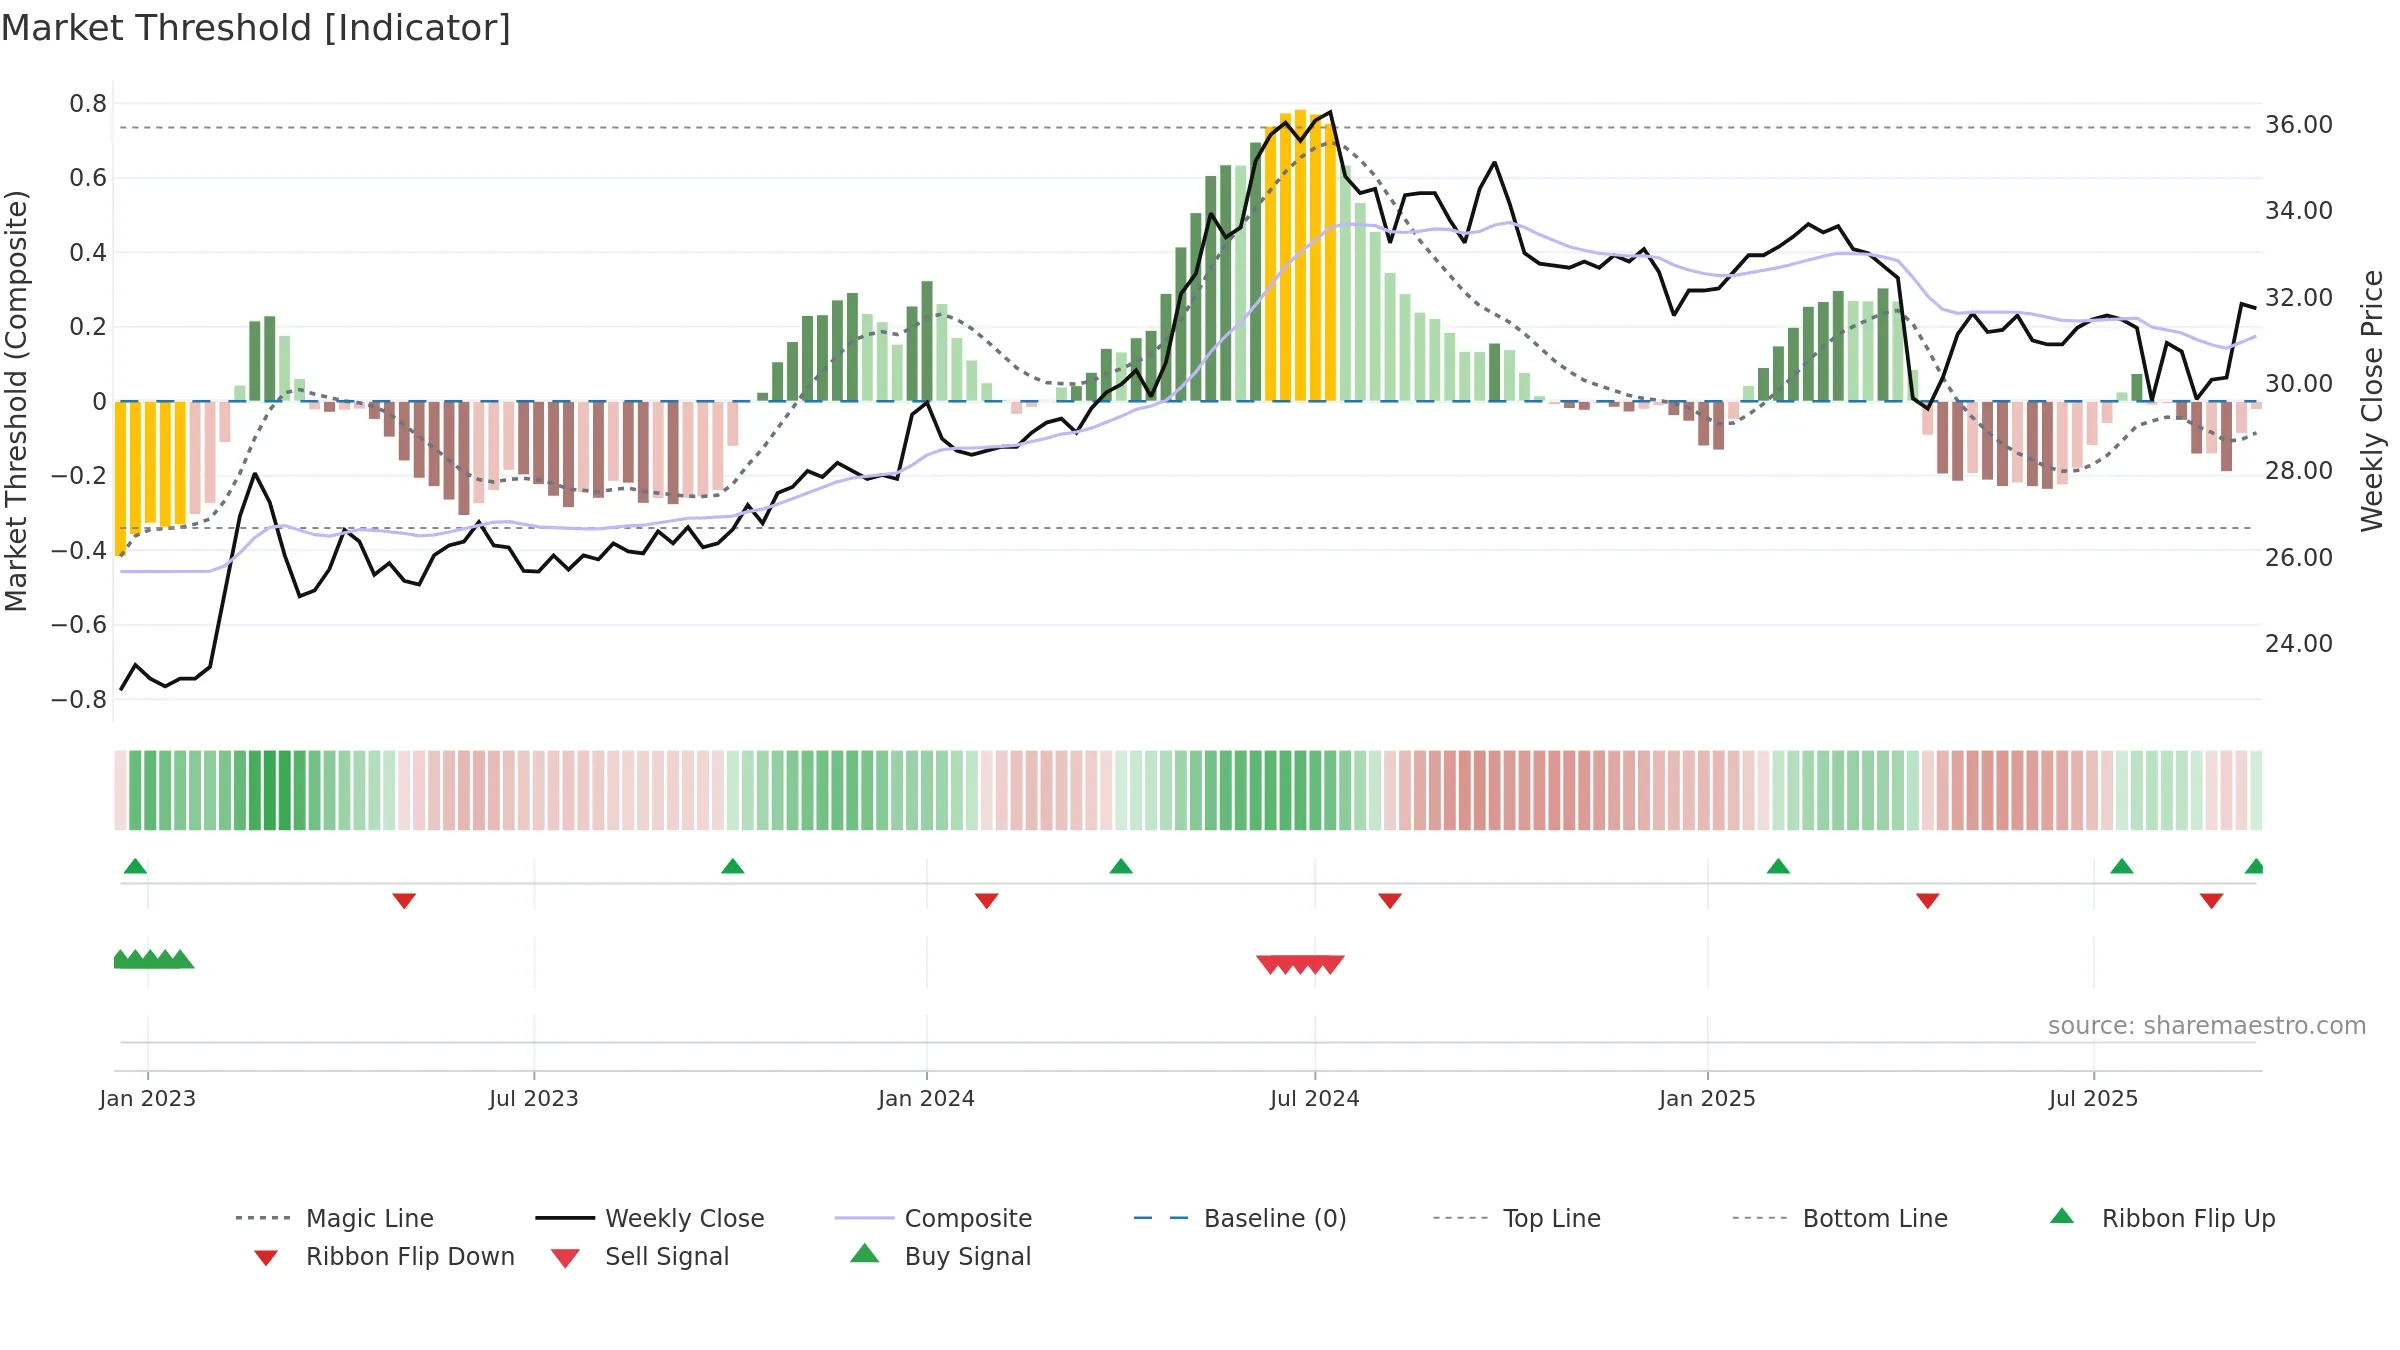Click the darkest red ribbon segment near September 2024
This screenshot has height=1350, width=2400.
pyautogui.click(x=1480, y=790)
